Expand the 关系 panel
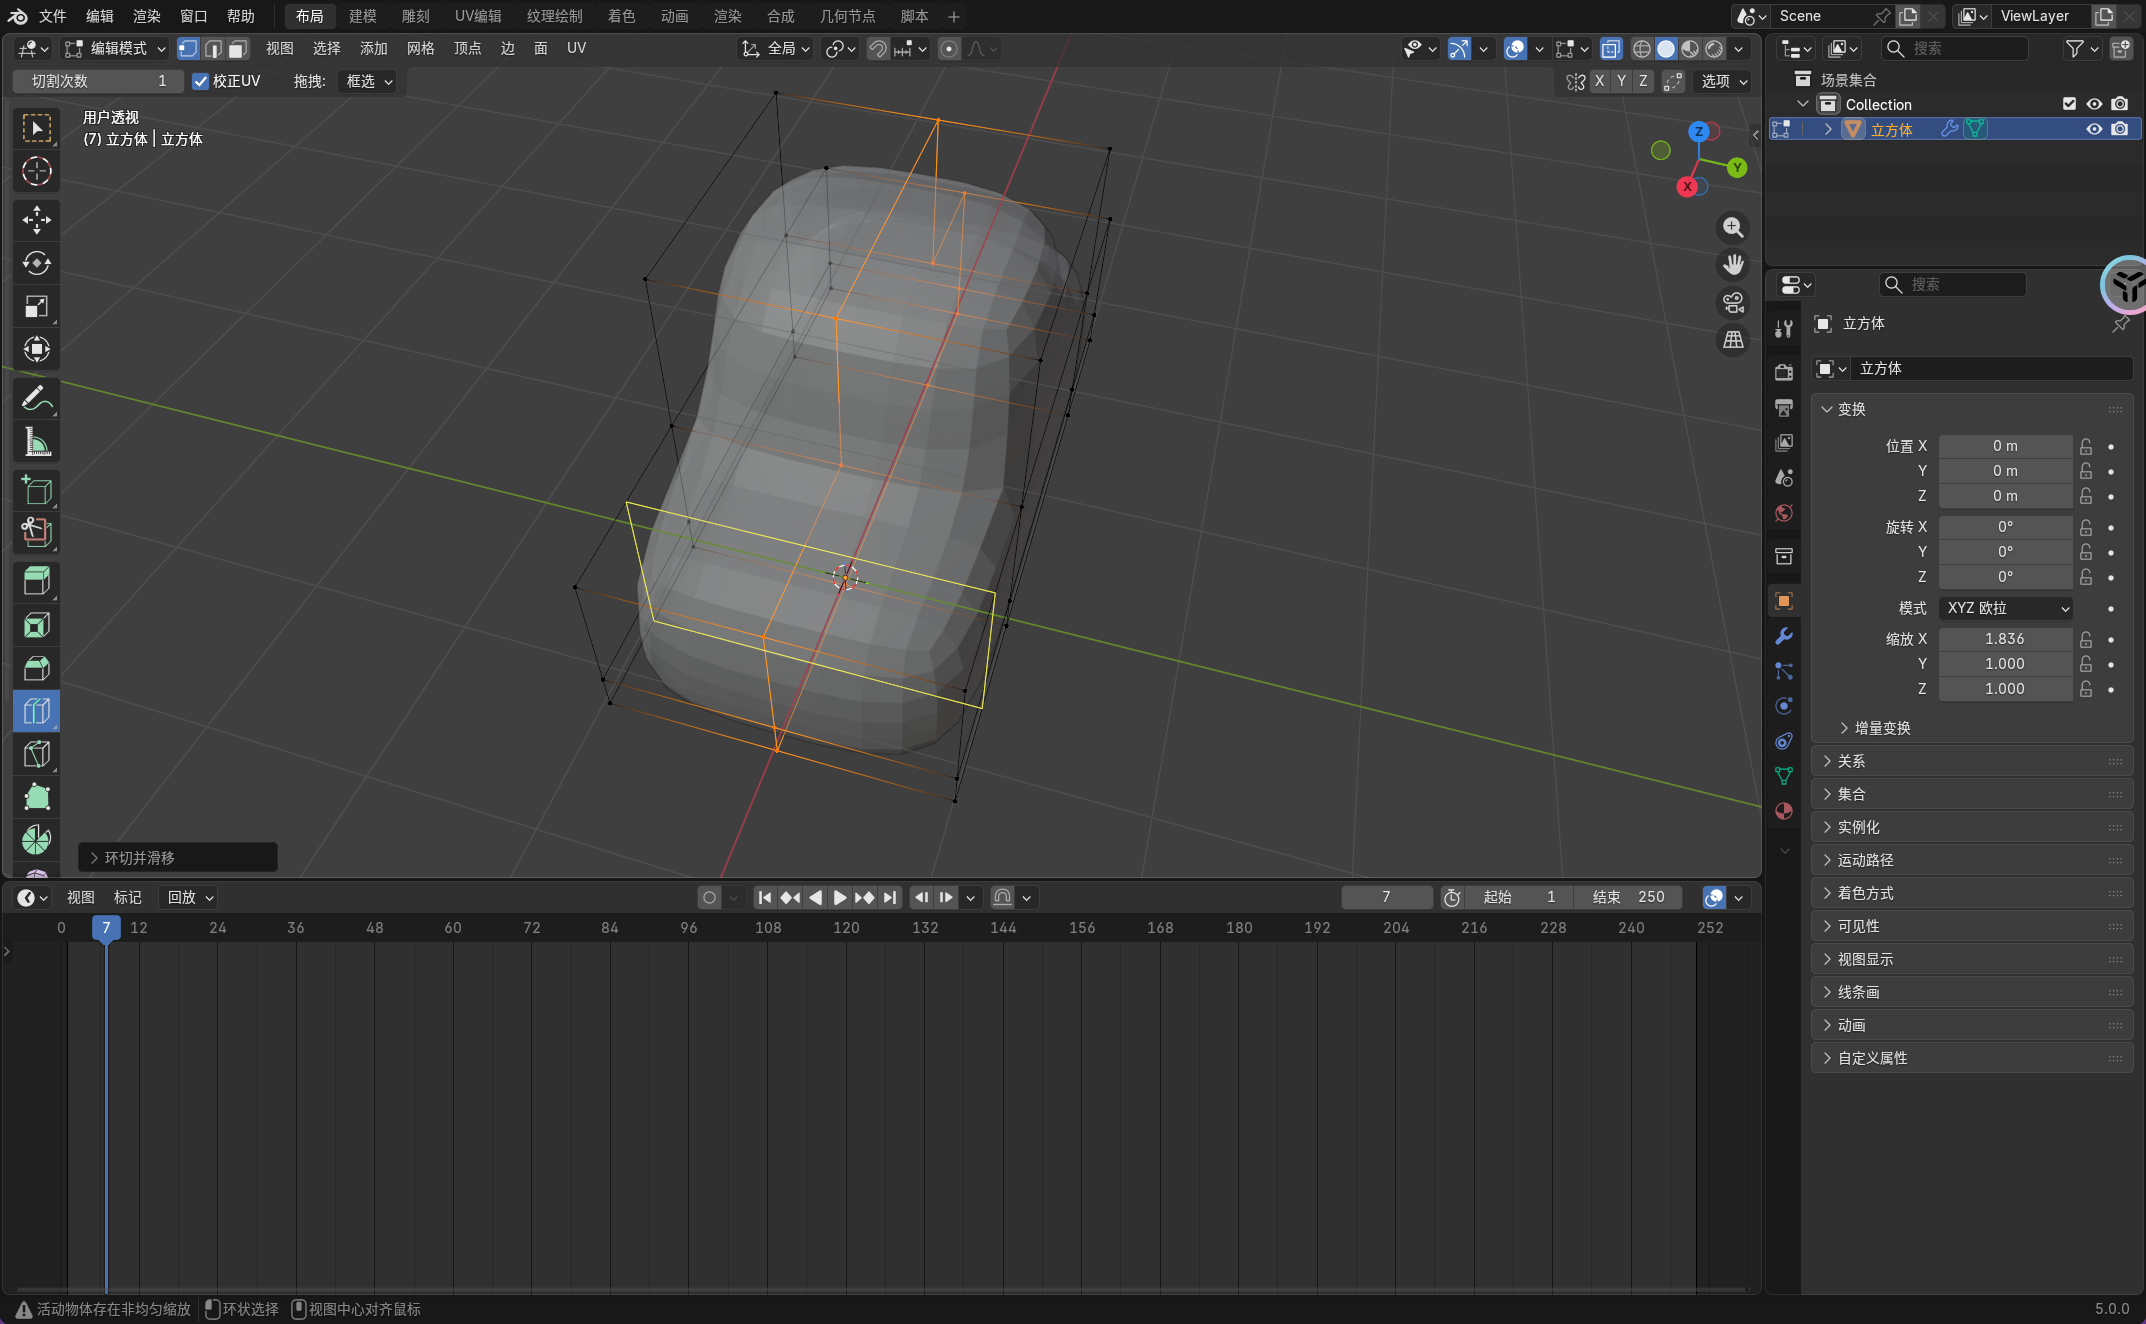 click(1851, 761)
